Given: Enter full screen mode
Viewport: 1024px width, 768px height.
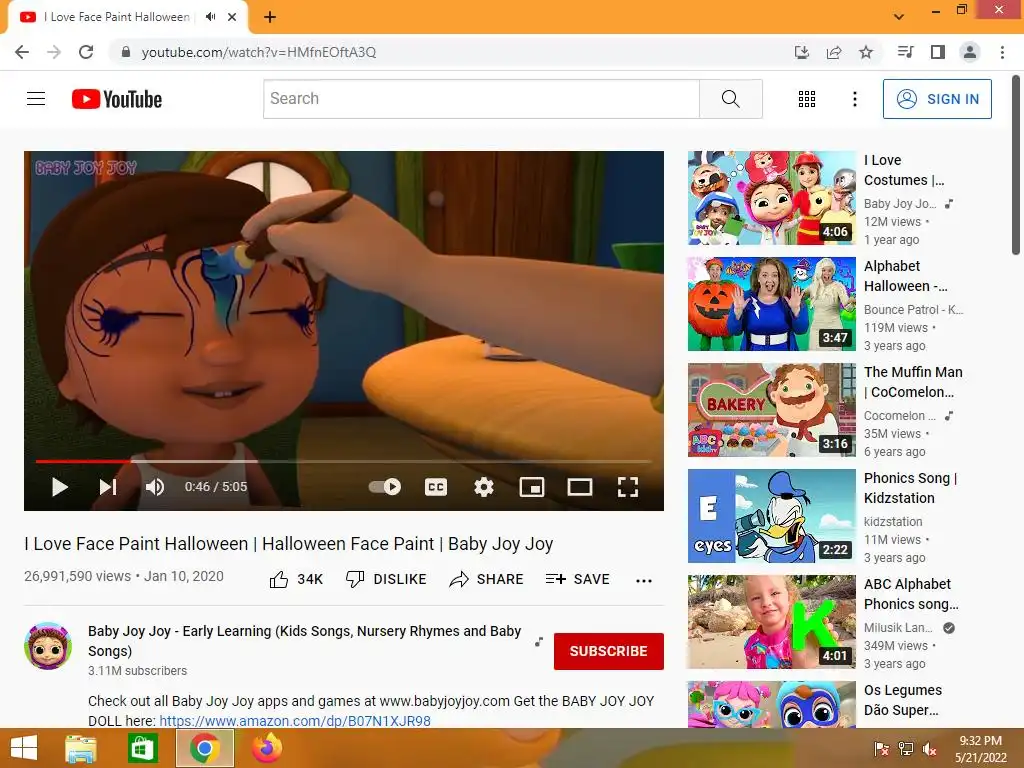Looking at the screenshot, I should click(628, 487).
